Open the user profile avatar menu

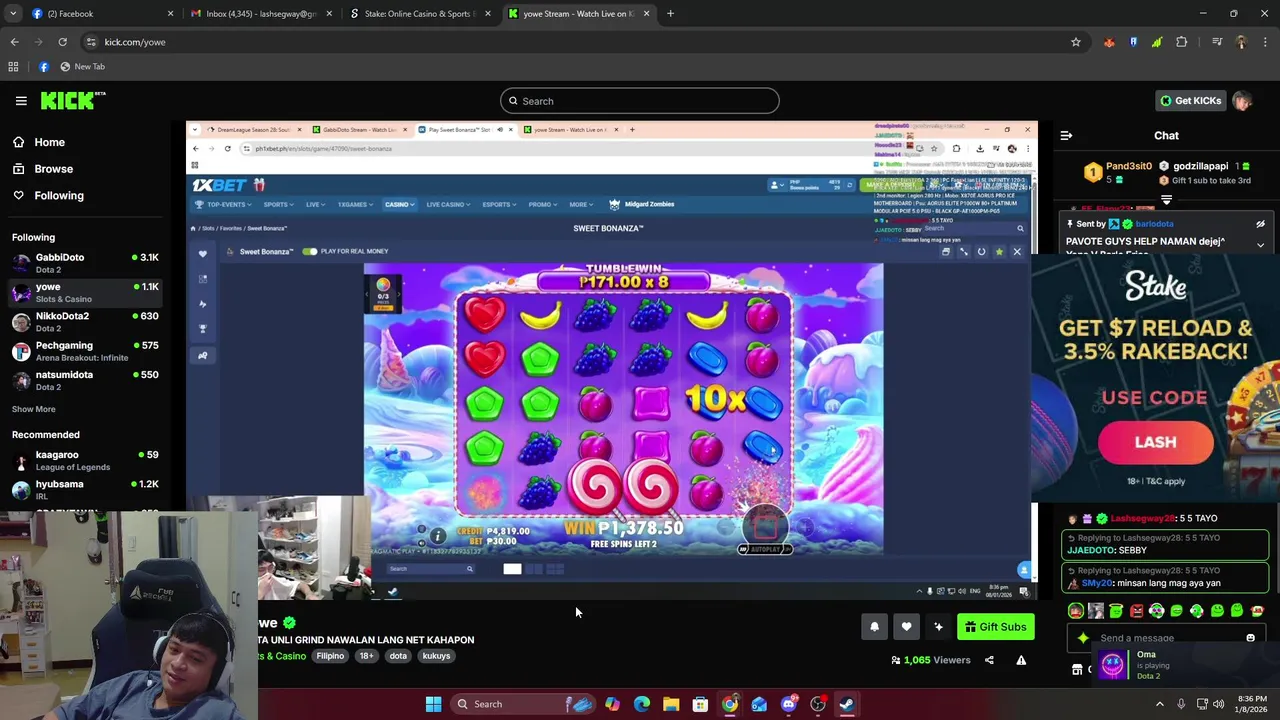1242,101
